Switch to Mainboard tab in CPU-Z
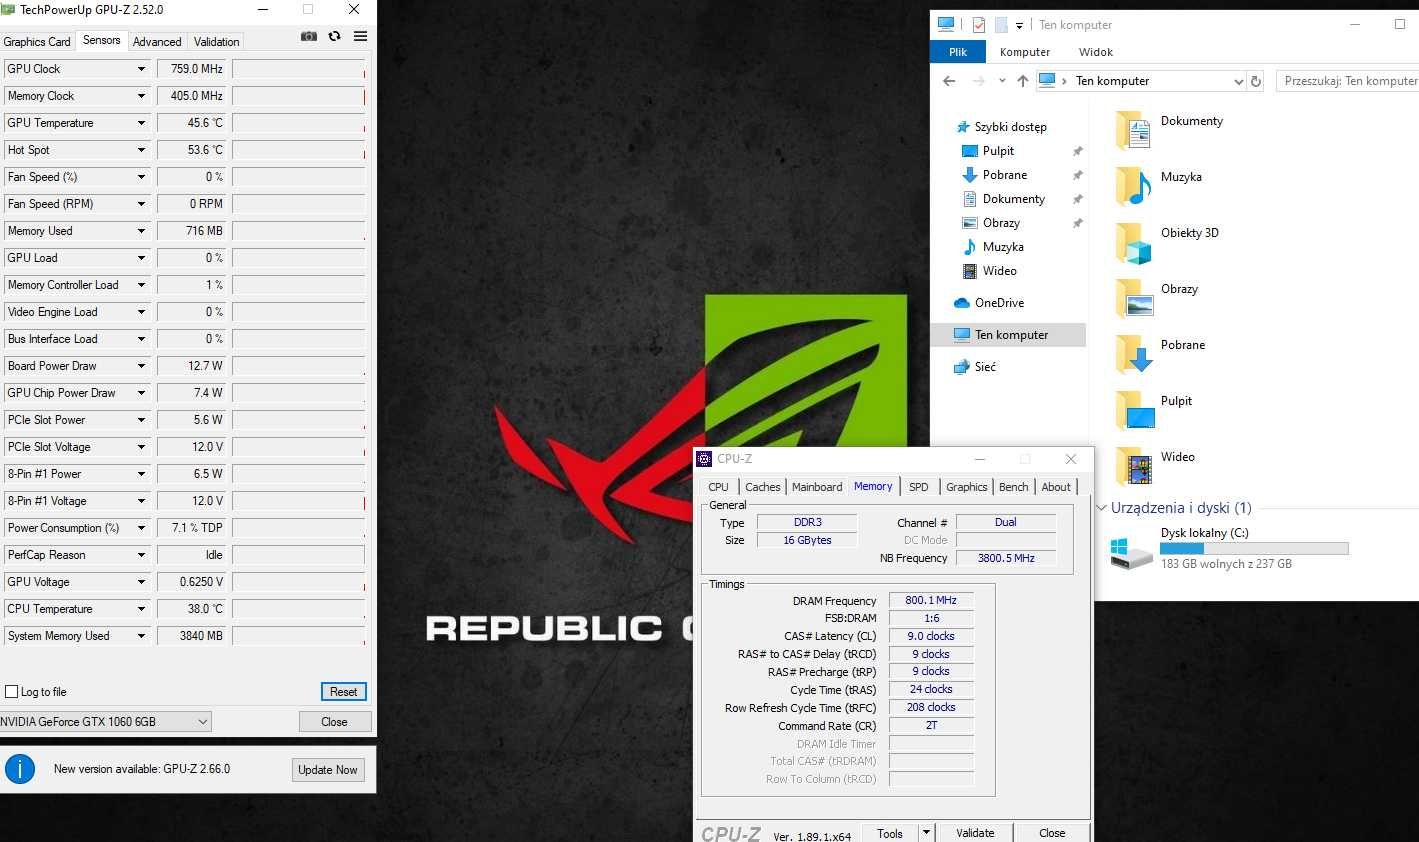Image resolution: width=1419 pixels, height=842 pixels. click(x=817, y=487)
